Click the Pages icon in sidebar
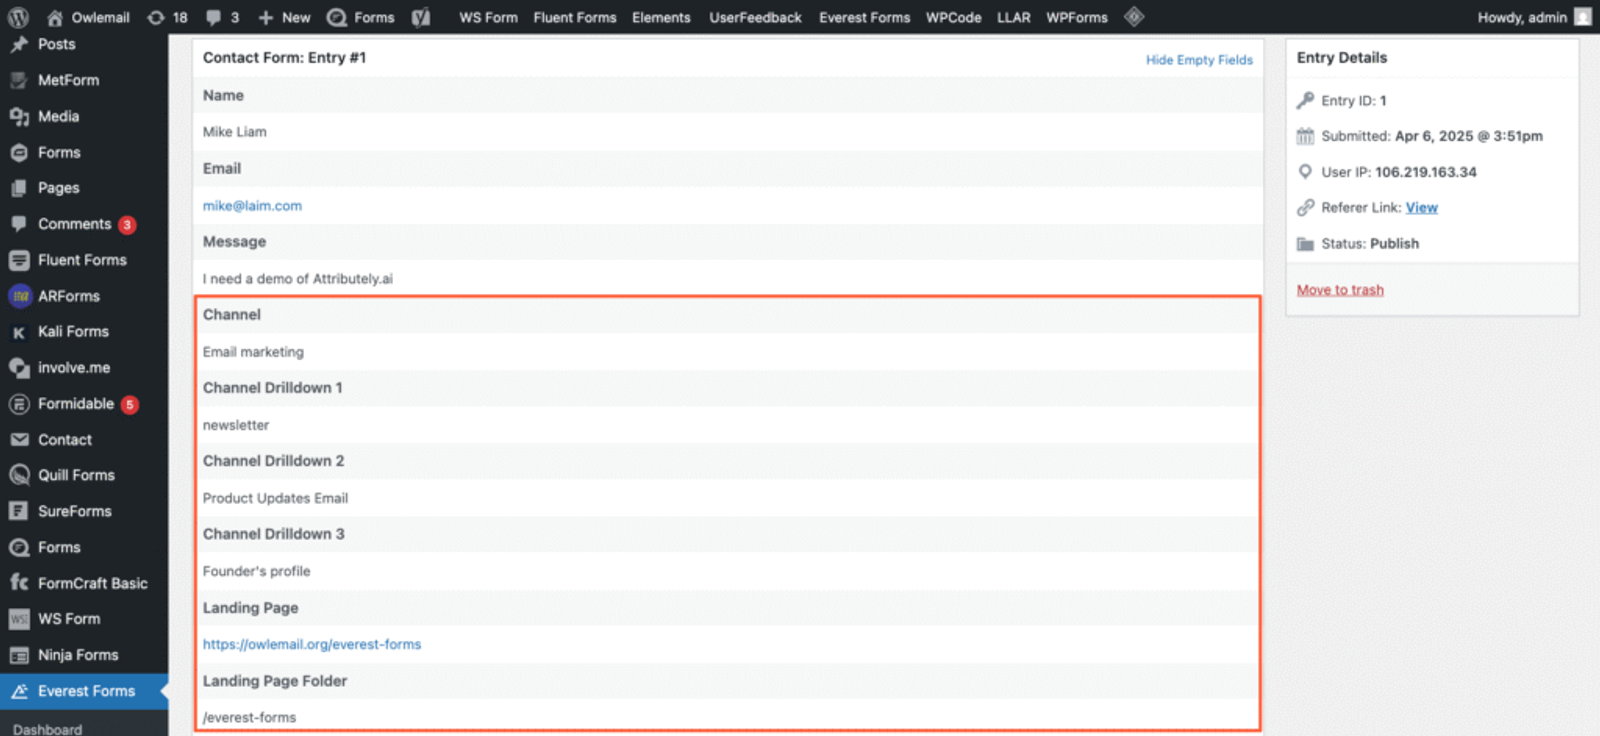This screenshot has height=736, width=1600. tap(19, 188)
